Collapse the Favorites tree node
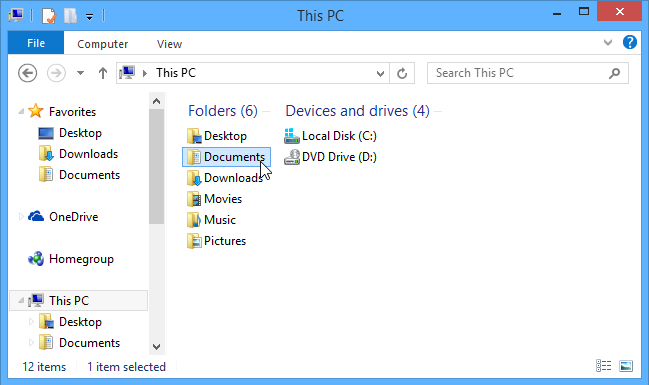Screen dimensions: 649x385 [21, 112]
